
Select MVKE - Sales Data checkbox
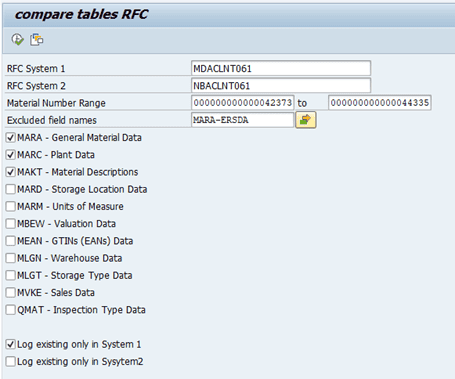11,293
